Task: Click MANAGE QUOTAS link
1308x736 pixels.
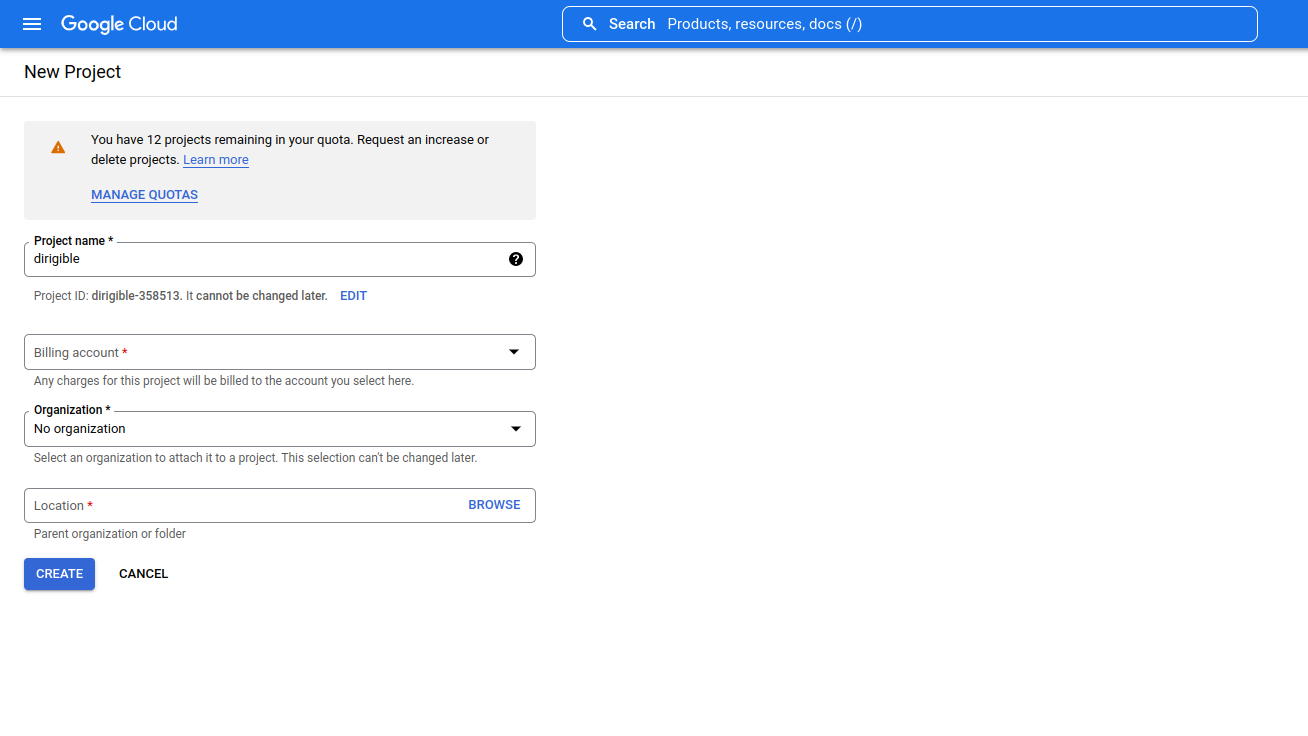Action: pos(144,195)
